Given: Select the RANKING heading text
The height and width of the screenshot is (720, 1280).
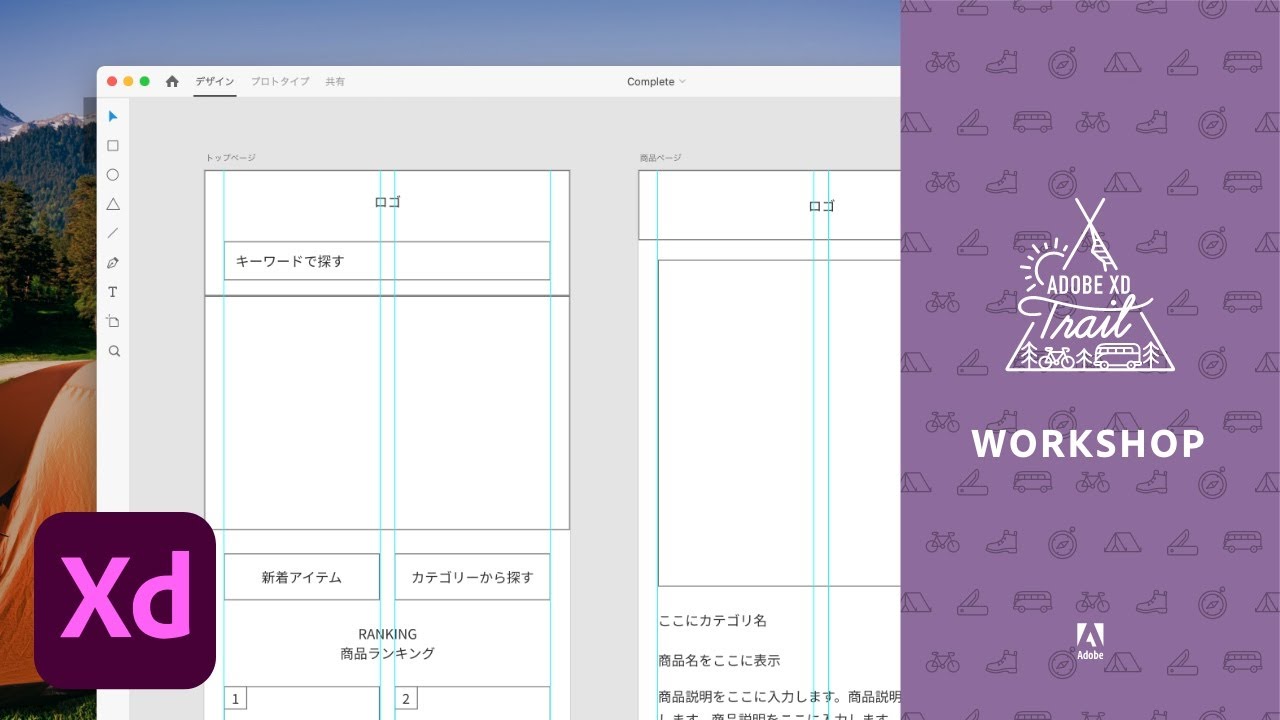Looking at the screenshot, I should pos(387,634).
